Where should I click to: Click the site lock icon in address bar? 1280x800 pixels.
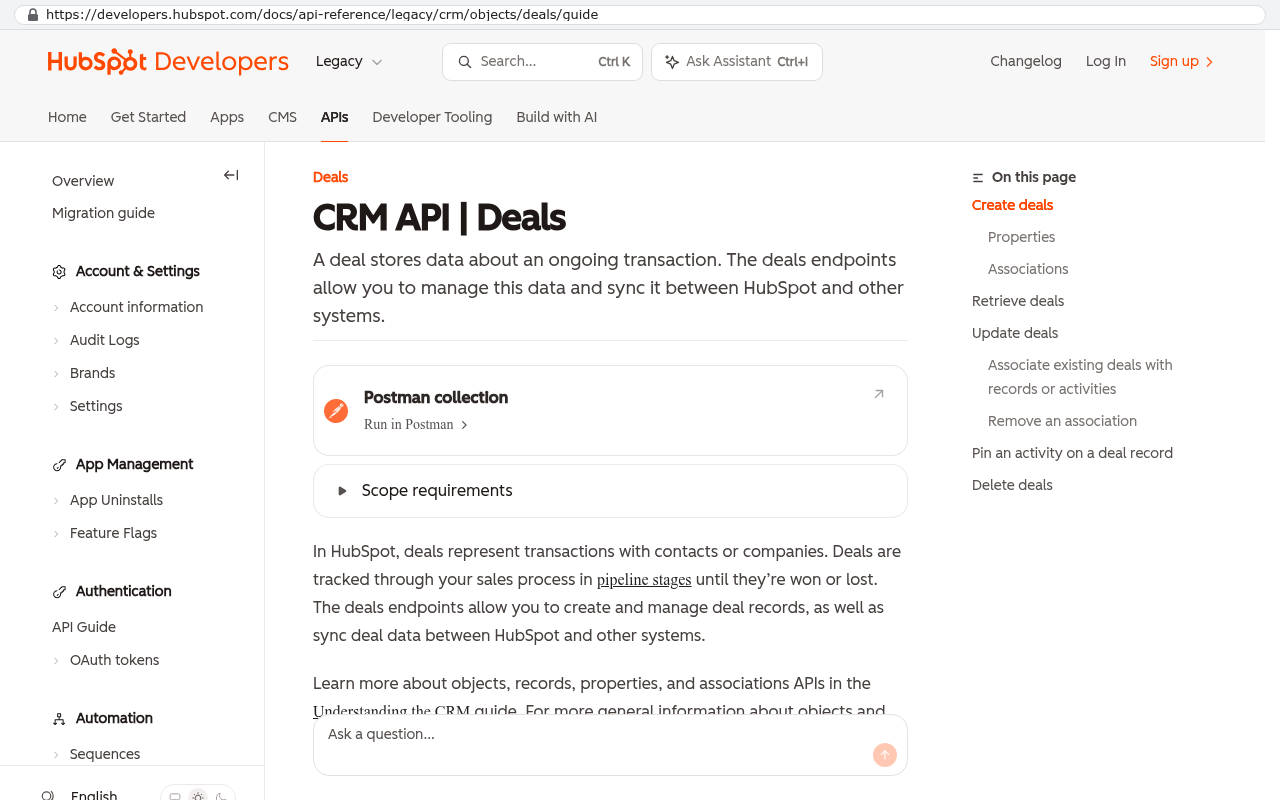[33, 15]
